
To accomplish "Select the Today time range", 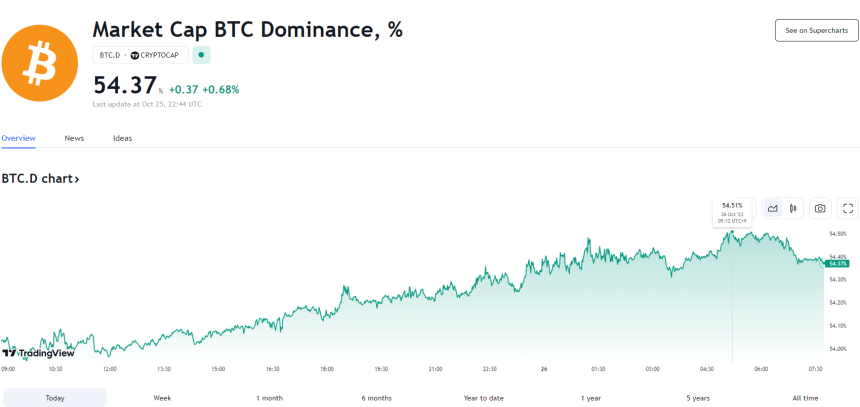I will pos(54,398).
